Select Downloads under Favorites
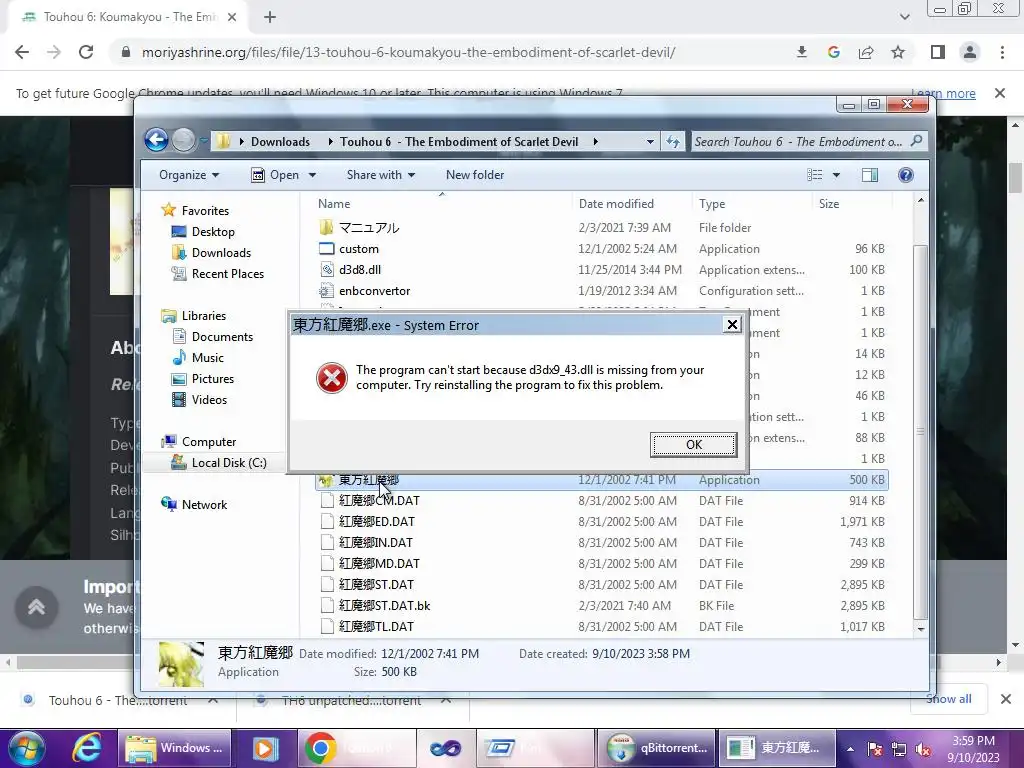The width and height of the screenshot is (1024, 768). (221, 253)
